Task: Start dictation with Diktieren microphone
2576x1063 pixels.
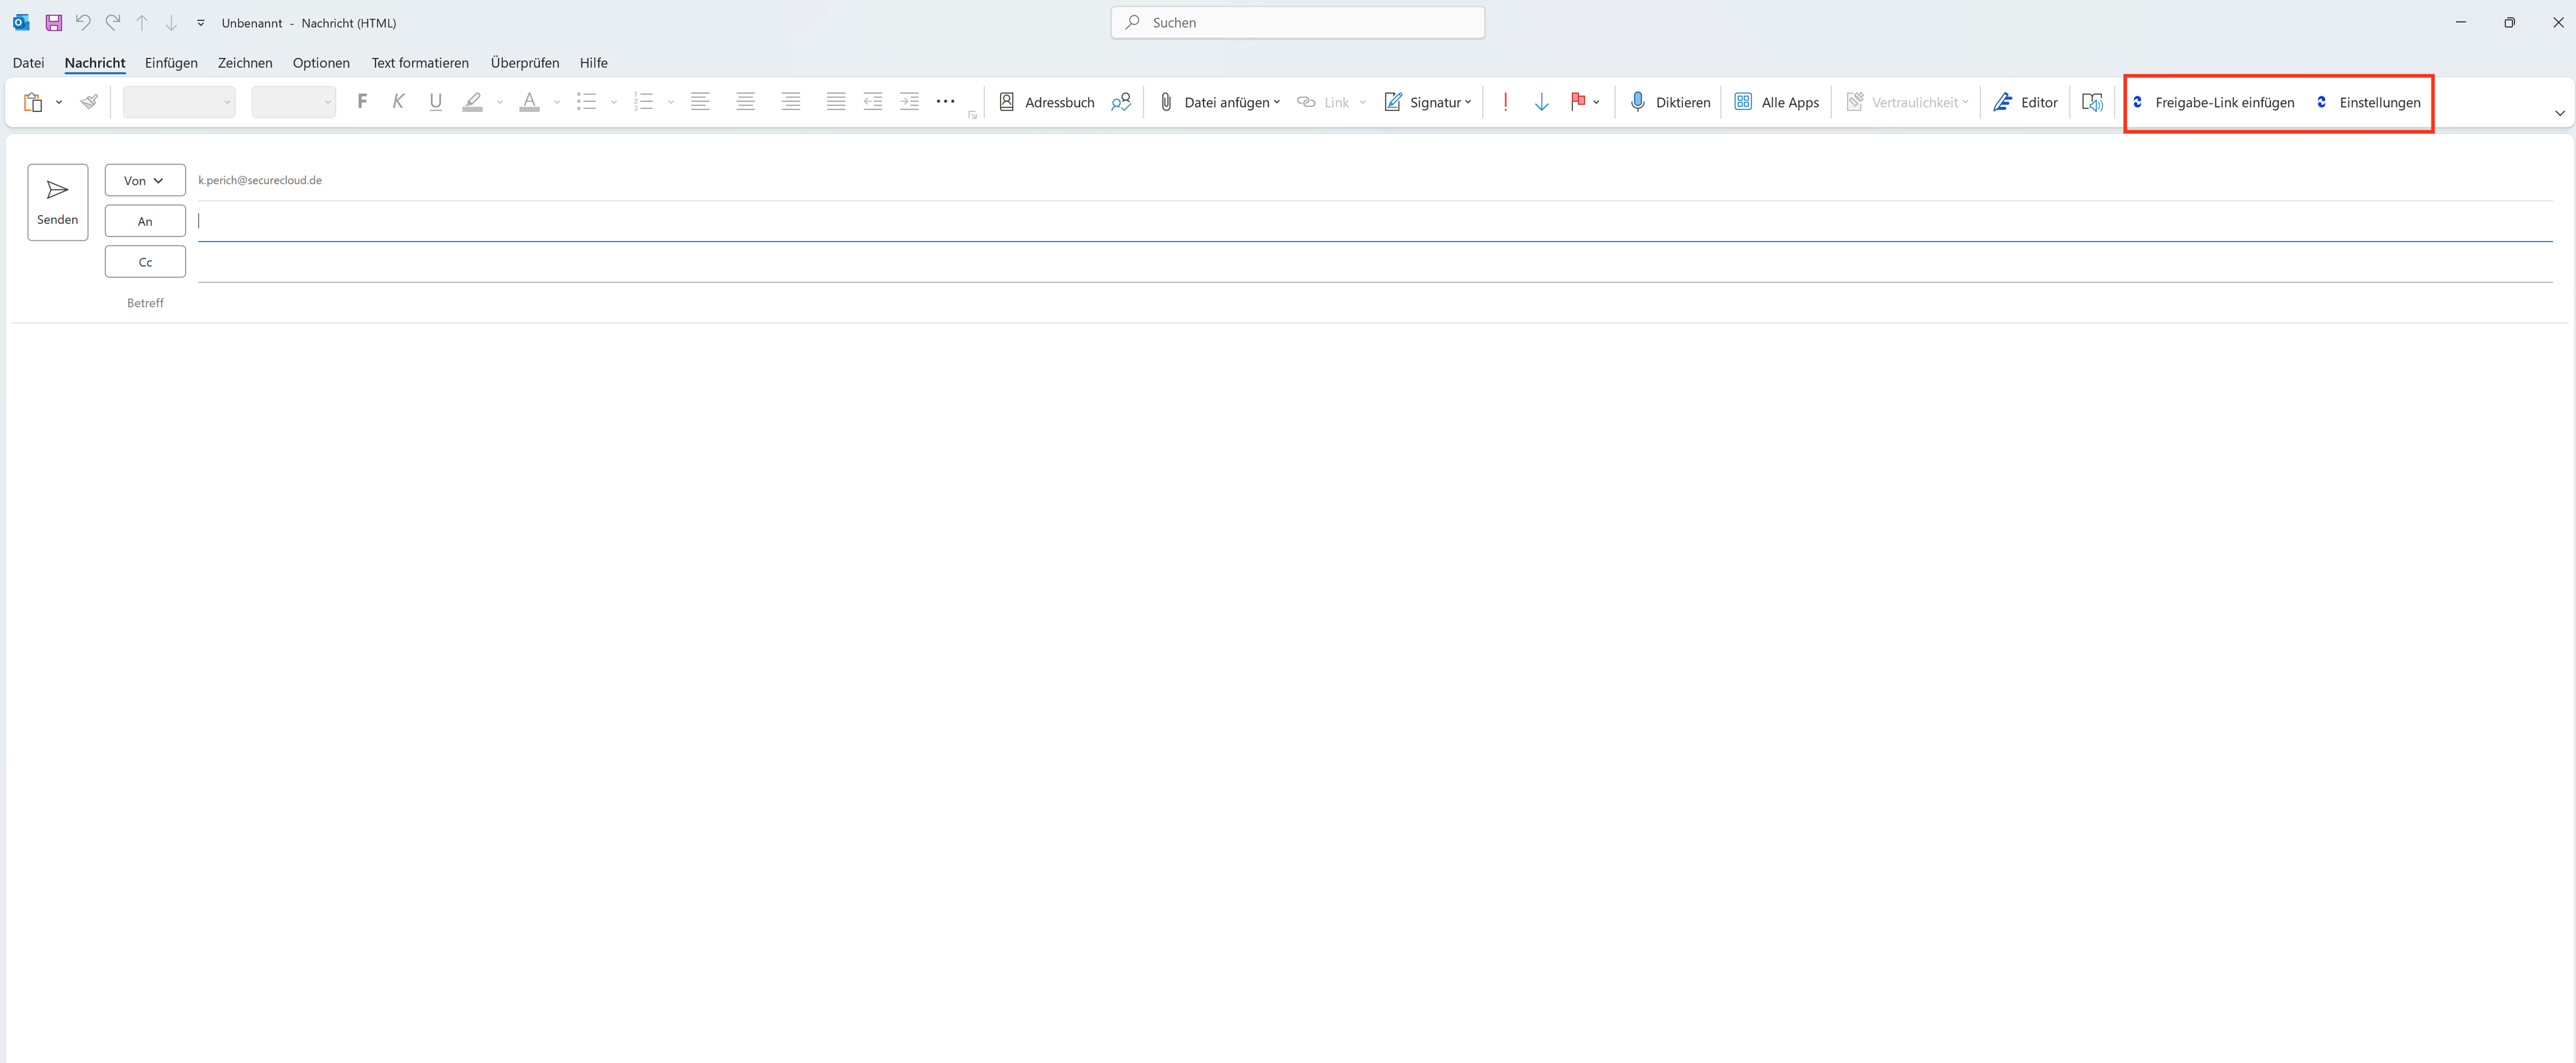Action: tap(1669, 102)
